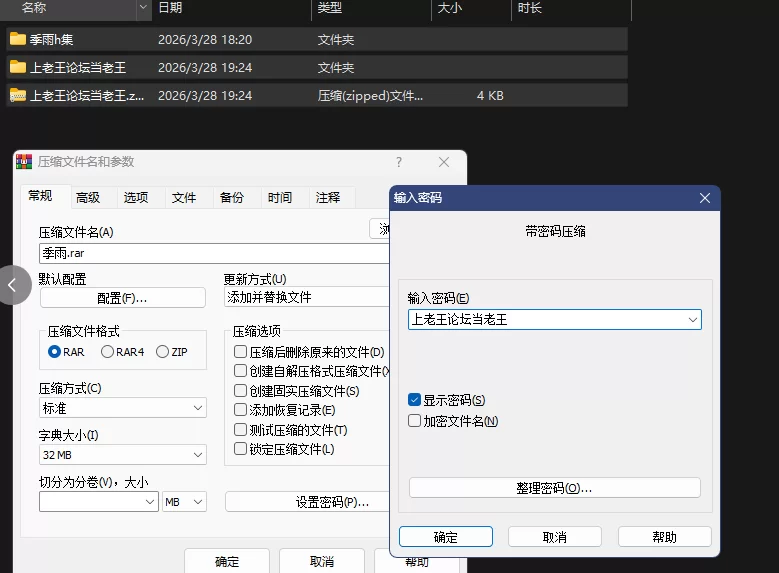This screenshot has height=573, width=779.
Task: Switch to the 高级 tab
Action: pos(88,198)
